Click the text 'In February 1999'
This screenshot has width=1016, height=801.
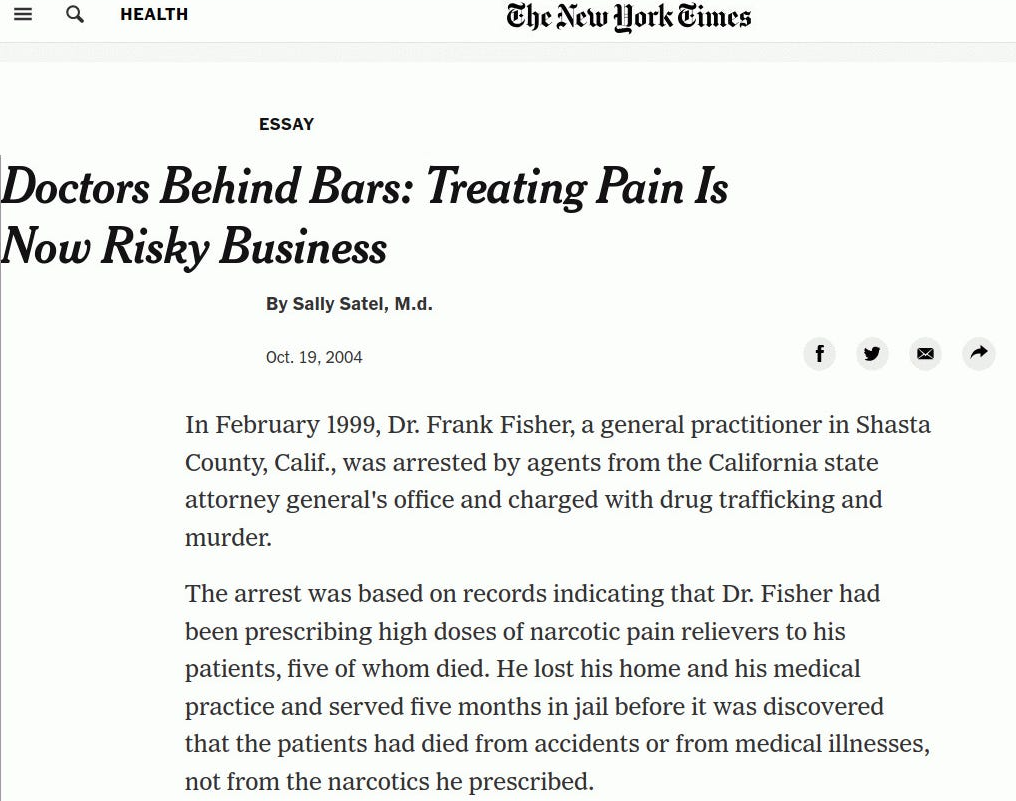pos(267,425)
